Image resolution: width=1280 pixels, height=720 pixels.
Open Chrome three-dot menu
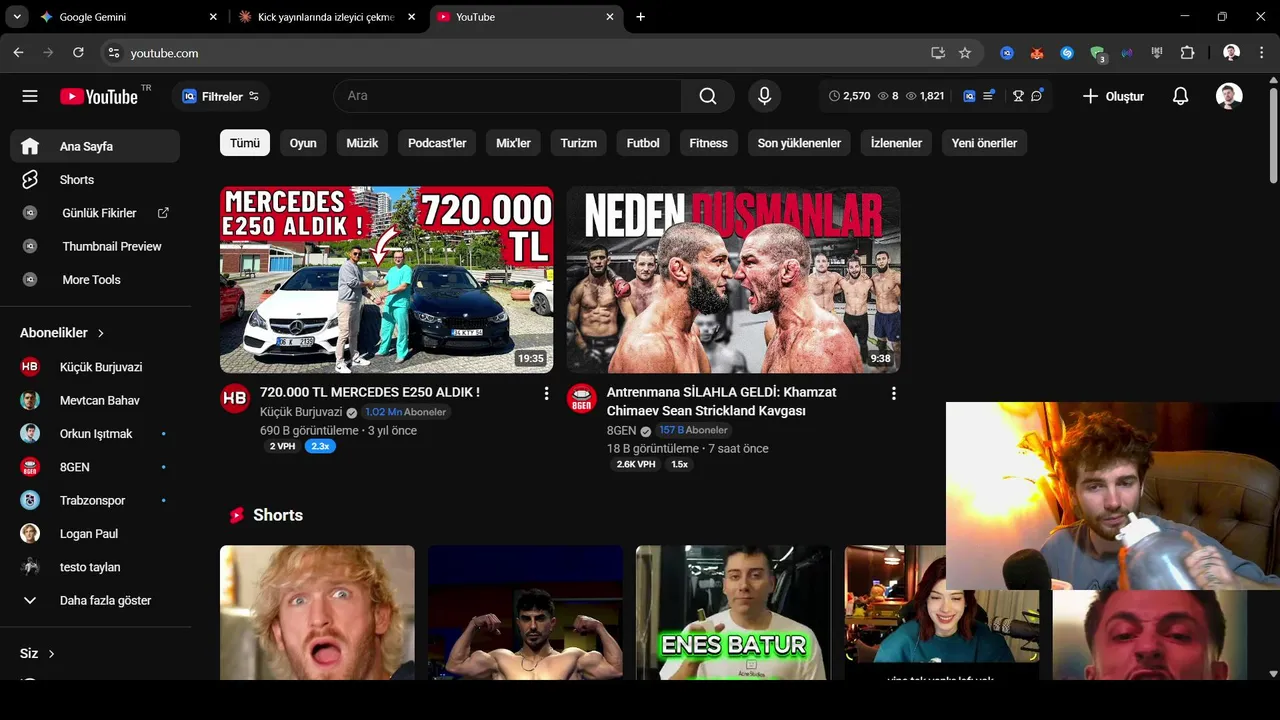tap(1260, 53)
